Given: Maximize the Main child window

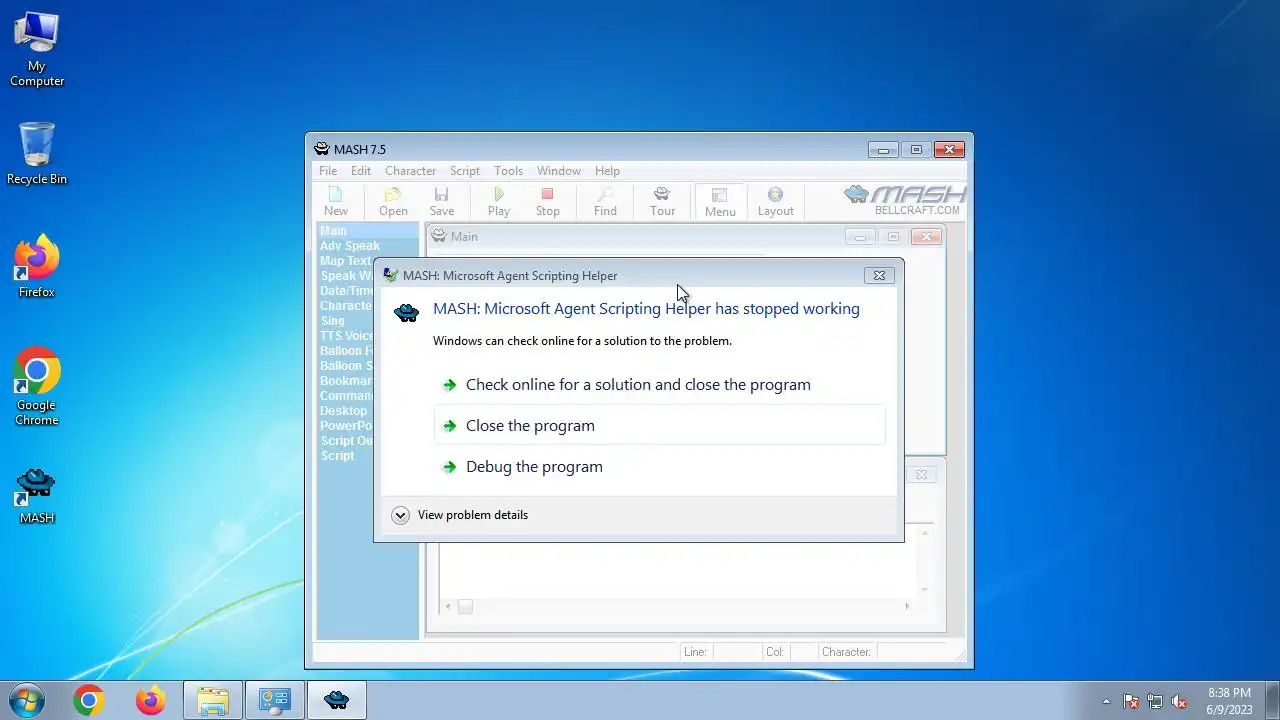Looking at the screenshot, I should 893,237.
